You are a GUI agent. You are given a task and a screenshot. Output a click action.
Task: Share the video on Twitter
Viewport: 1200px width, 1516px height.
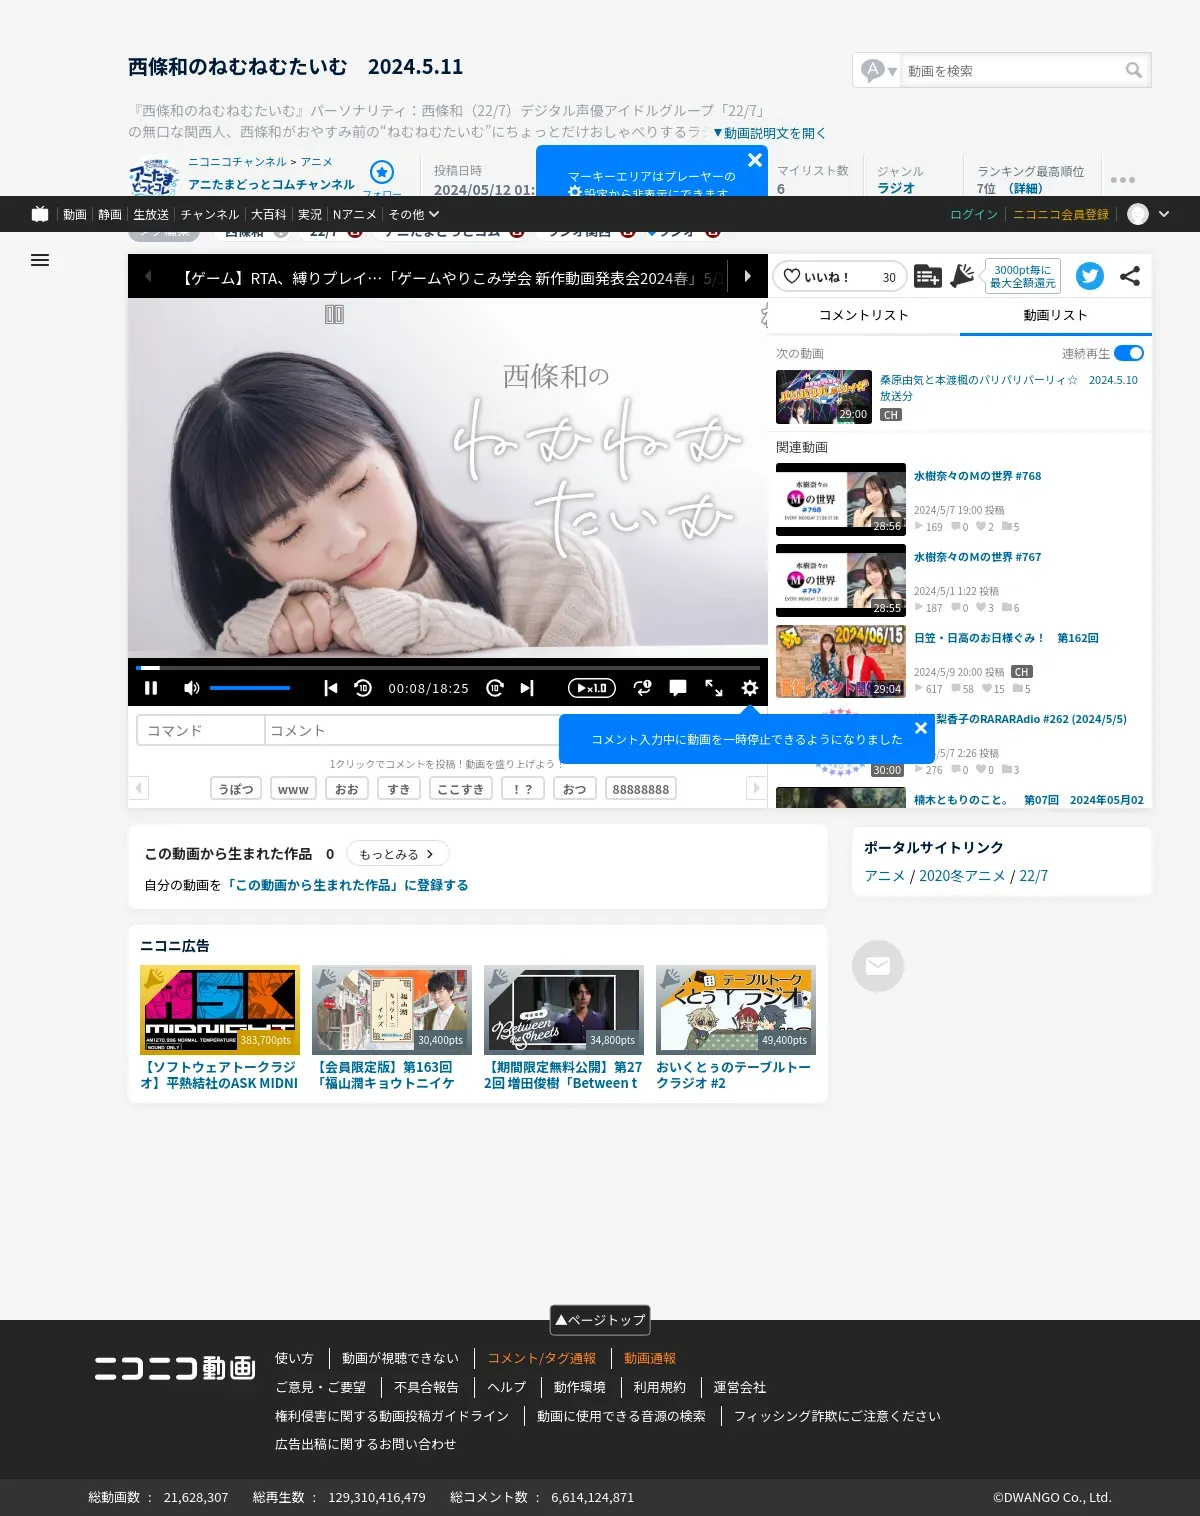tap(1090, 276)
